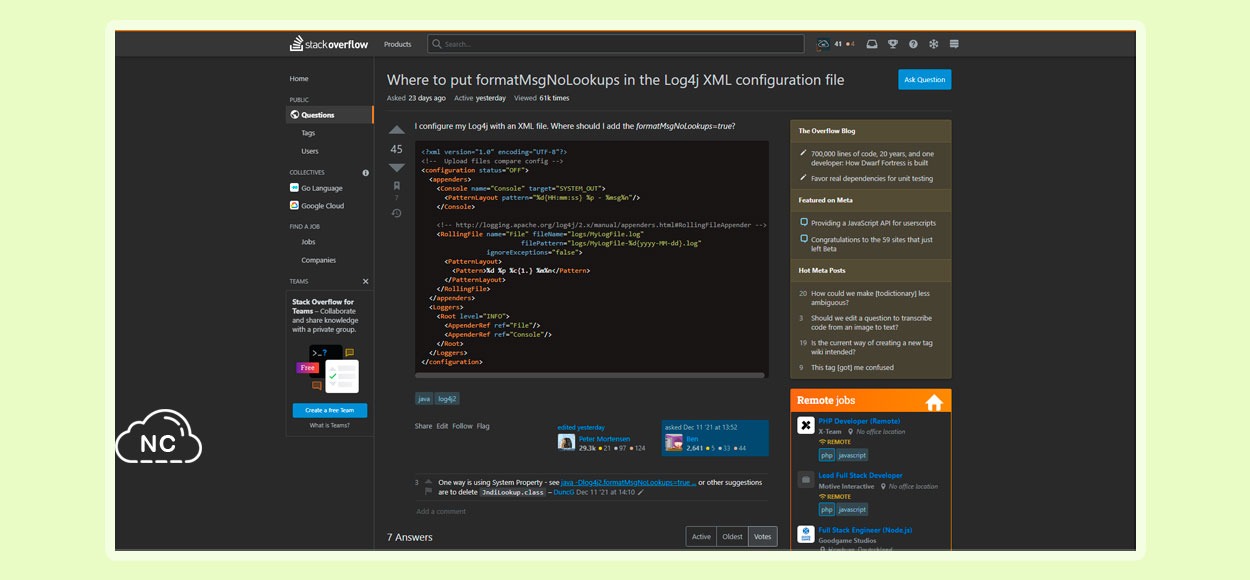
Task: Open the log4j2 tag
Action: 447,398
